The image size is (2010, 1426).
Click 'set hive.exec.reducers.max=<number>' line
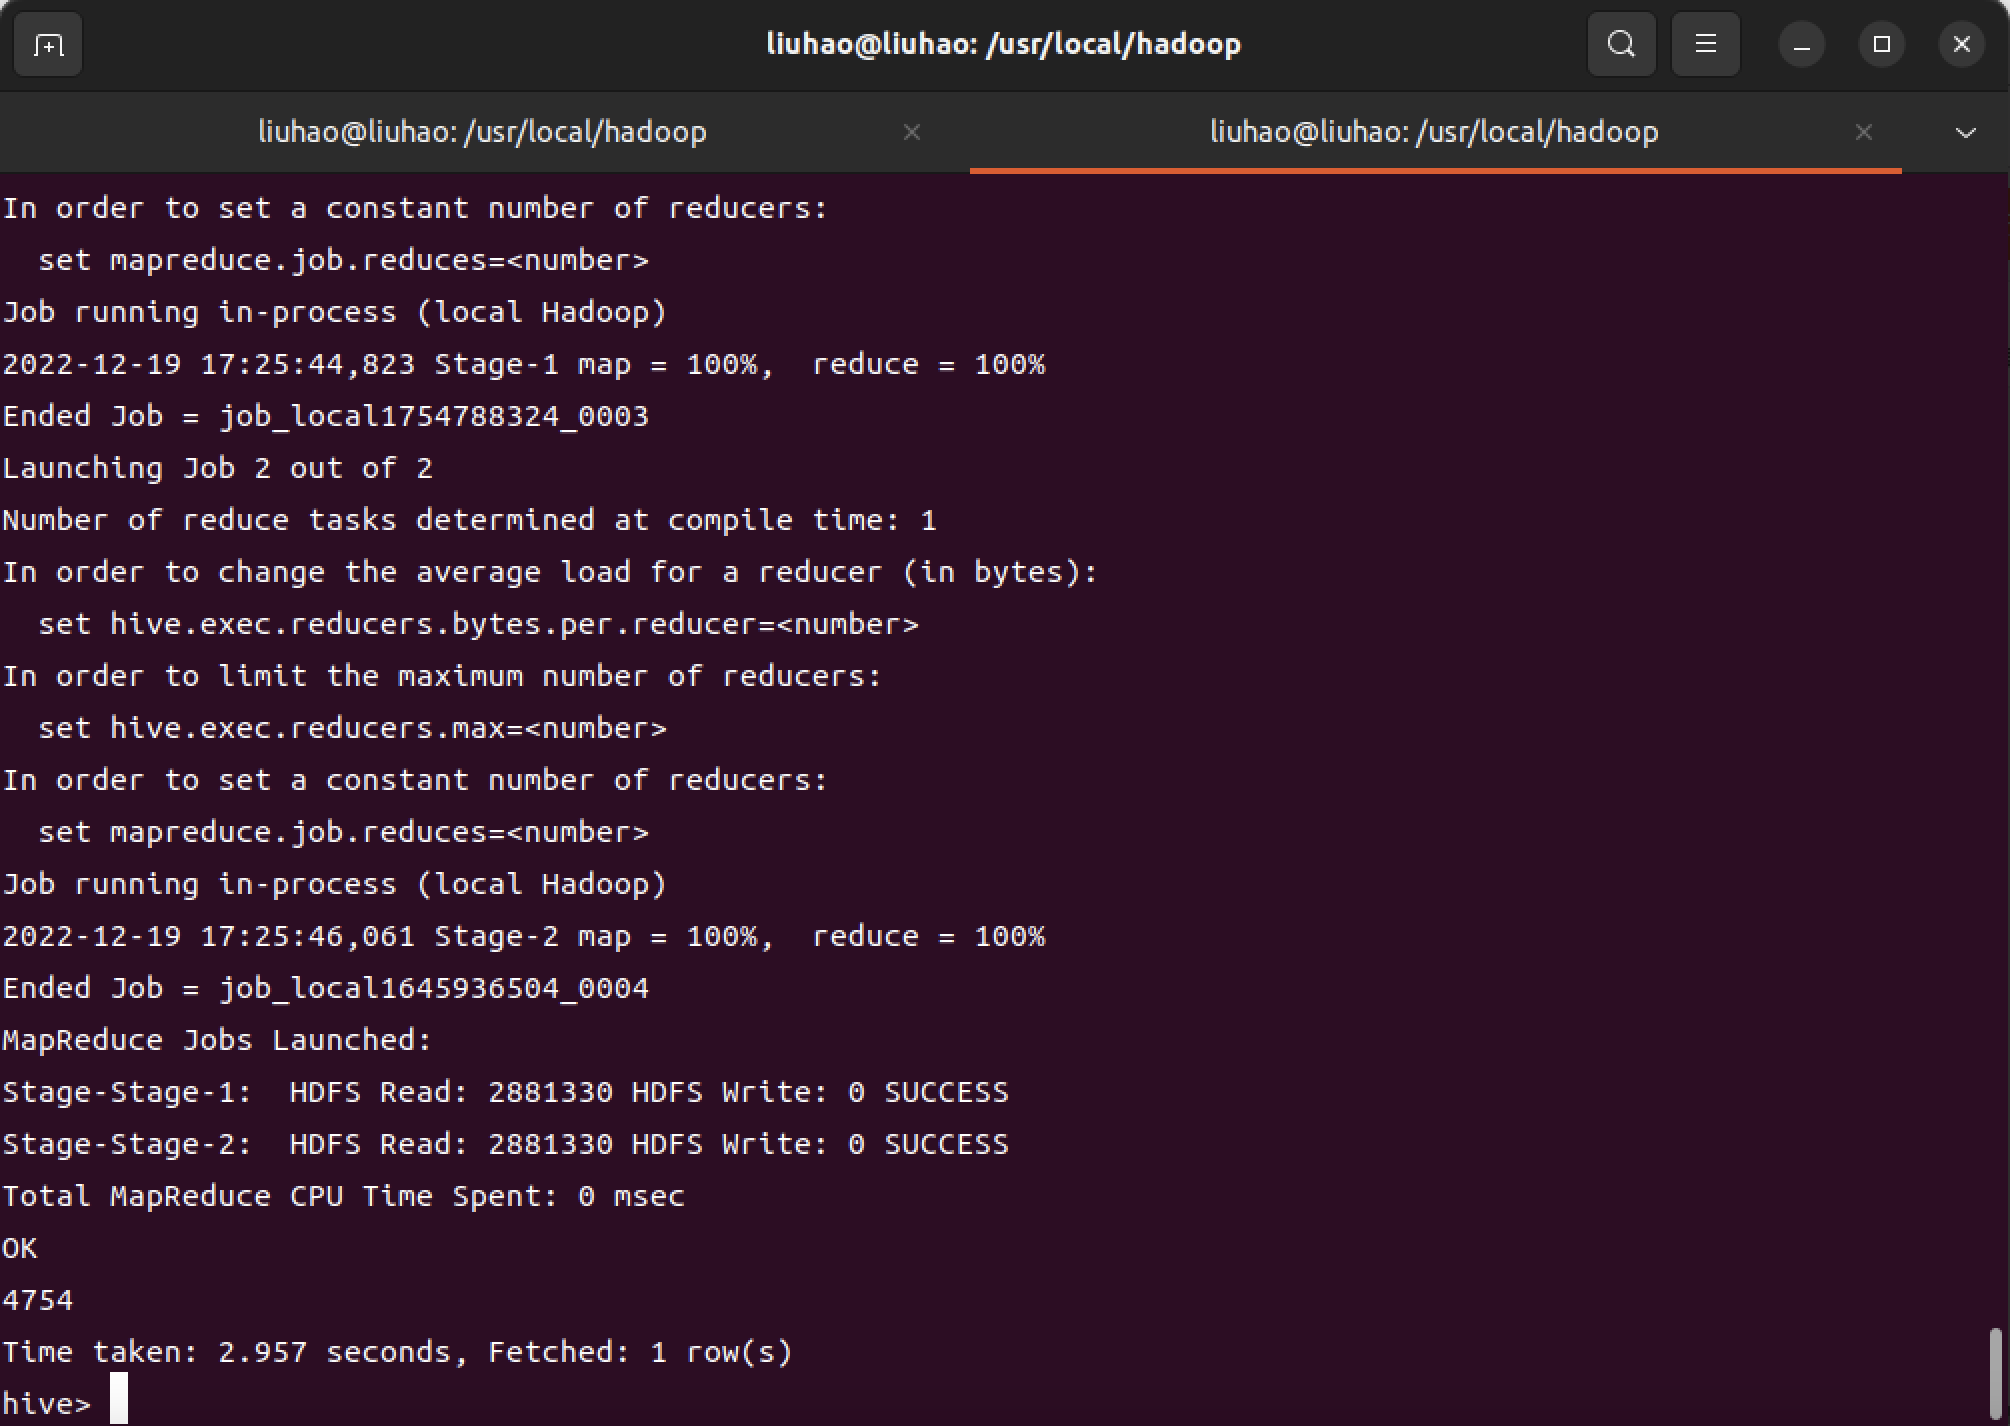tap(352, 728)
